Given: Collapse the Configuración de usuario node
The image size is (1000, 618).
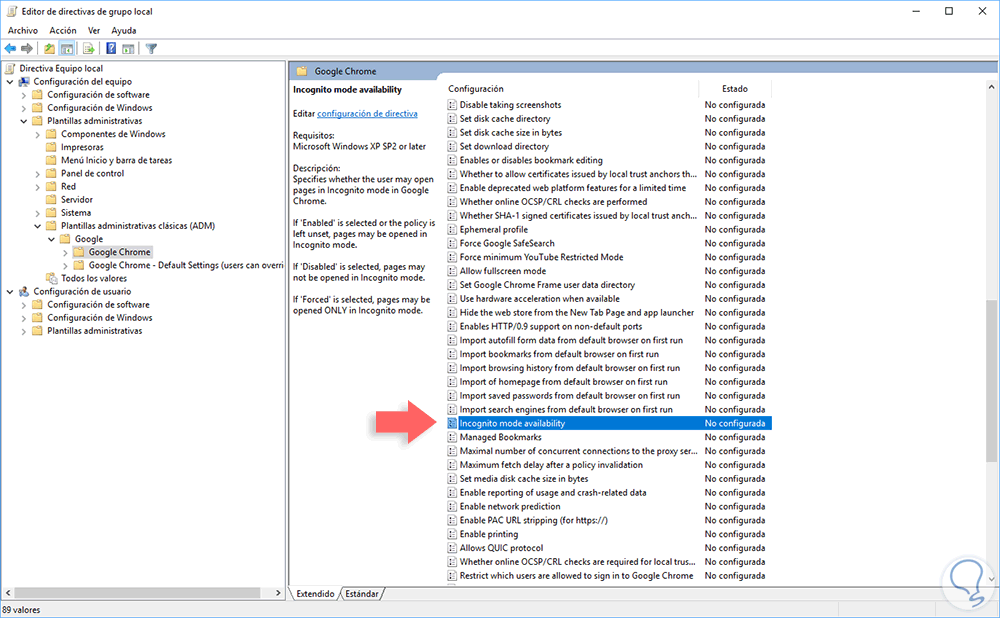Looking at the screenshot, I should click(x=10, y=291).
